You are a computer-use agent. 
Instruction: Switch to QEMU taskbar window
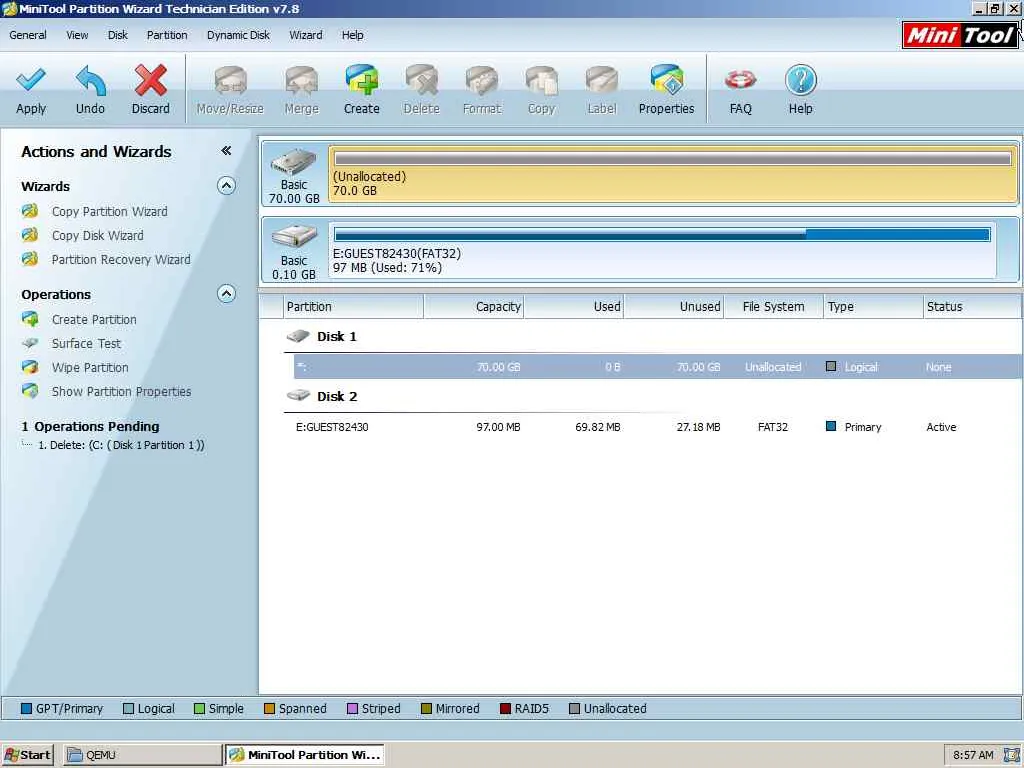142,755
